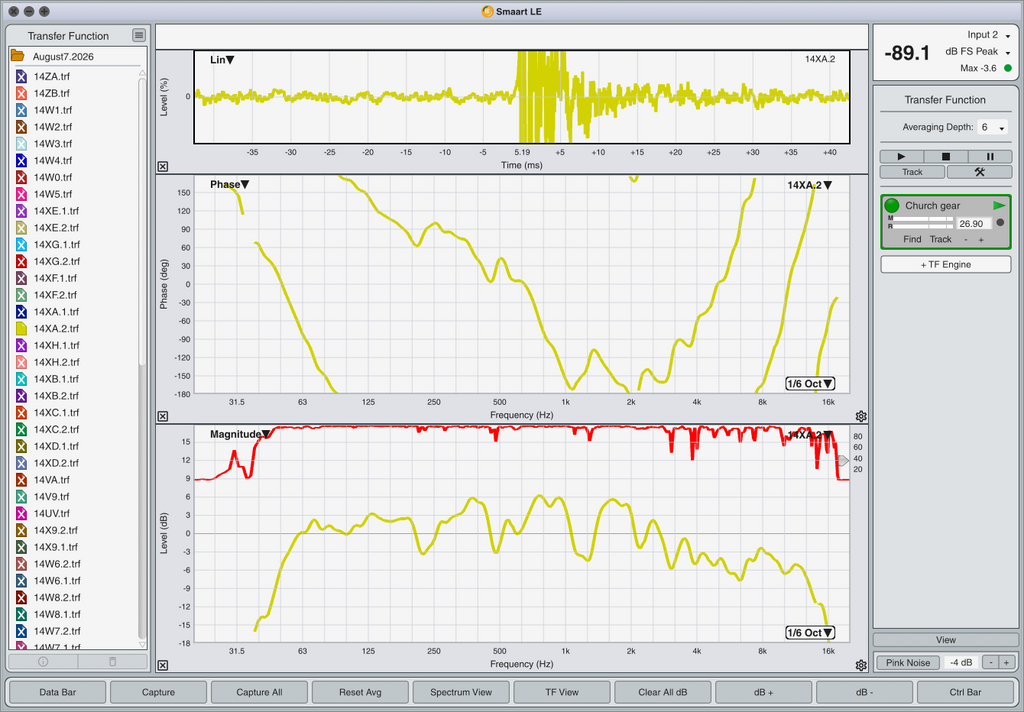
Task: Open the Transfer Function panel menu icon
Action: coord(138,35)
